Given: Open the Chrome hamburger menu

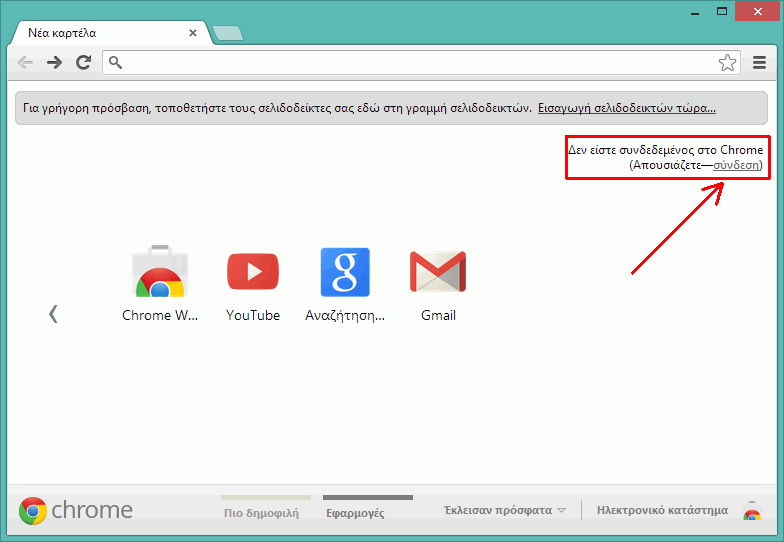Looking at the screenshot, I should [x=760, y=62].
